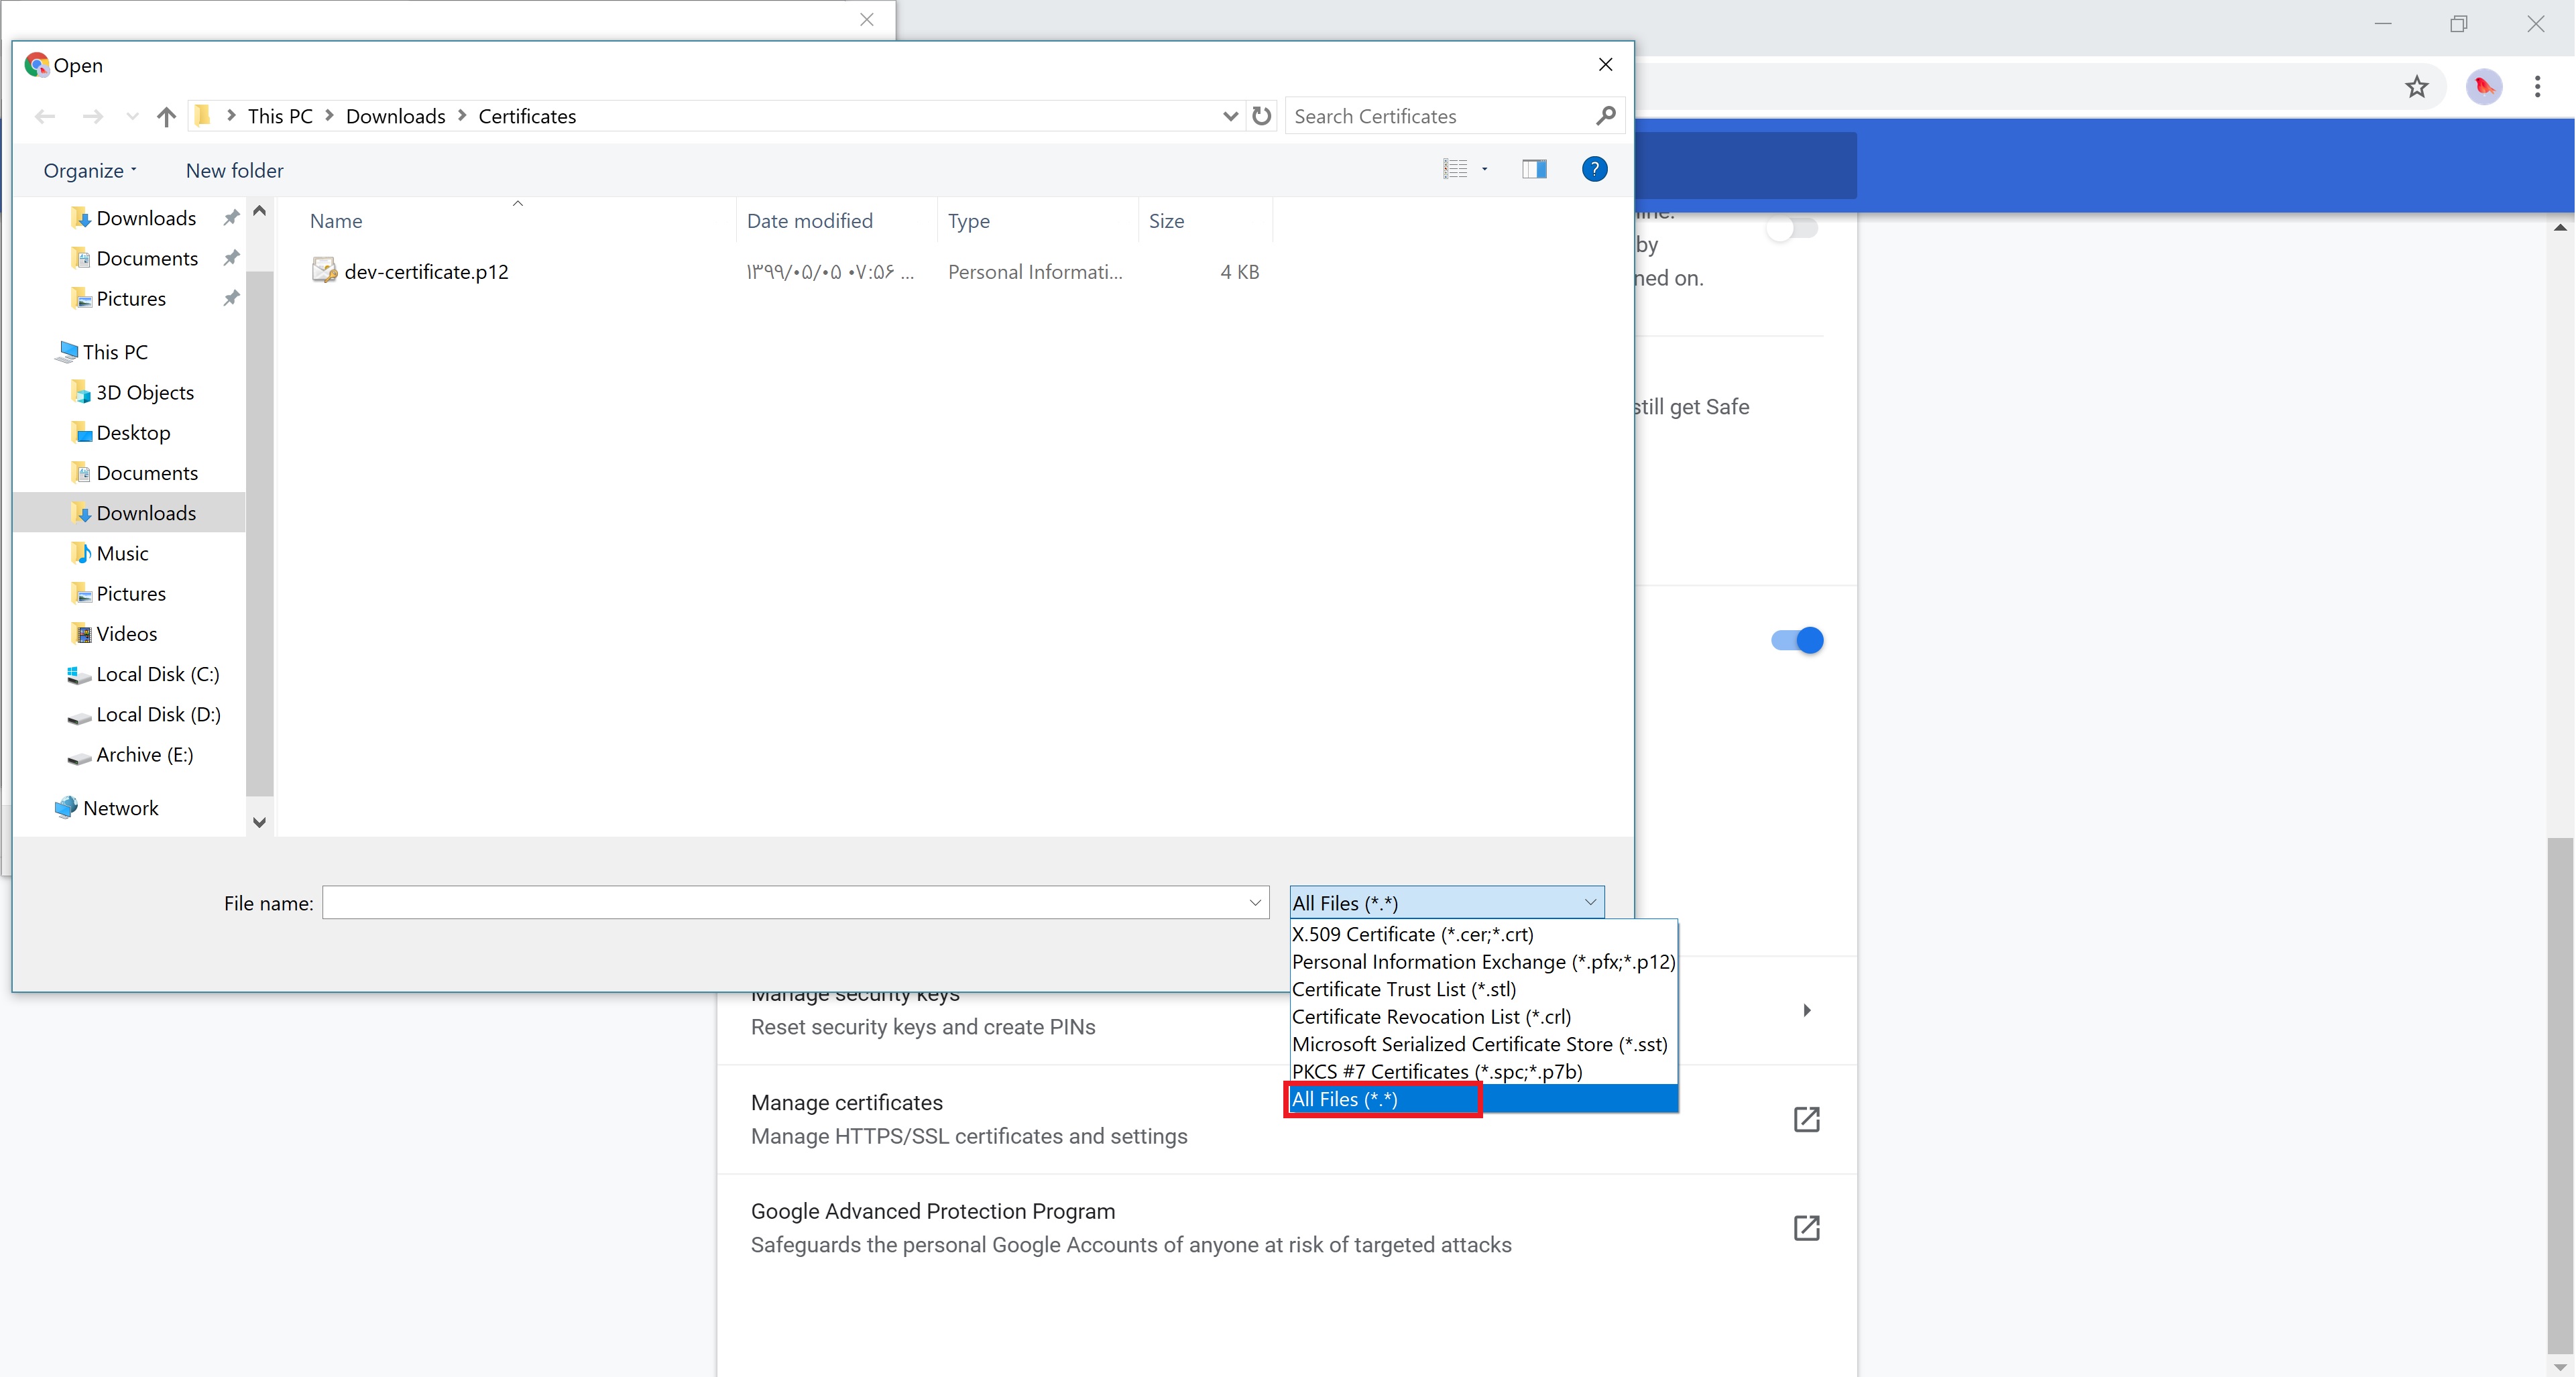
Task: Open Local Disk (C:)
Action: (157, 674)
